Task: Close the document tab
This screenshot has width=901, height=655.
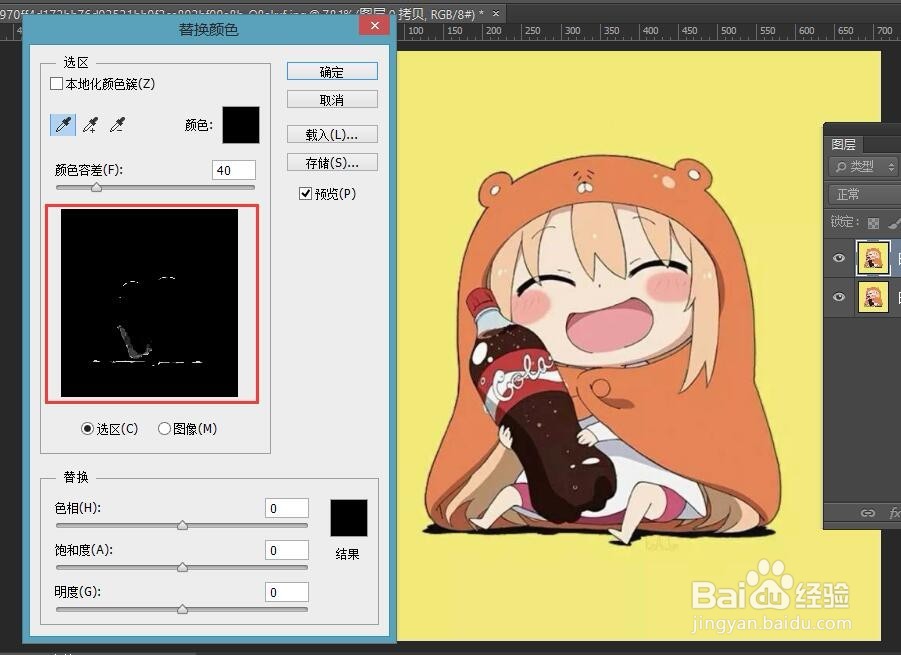Action: [496, 13]
